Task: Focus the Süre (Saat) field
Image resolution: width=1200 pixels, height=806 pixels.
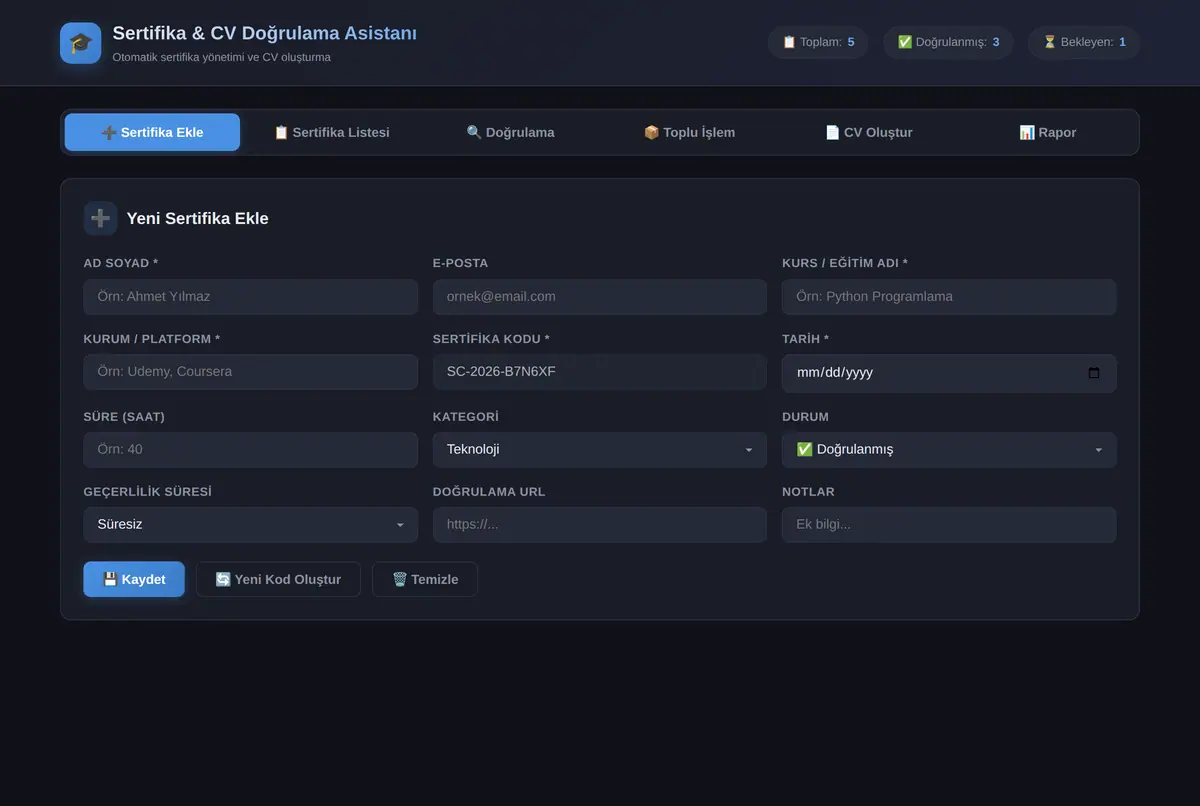Action: pos(251,450)
